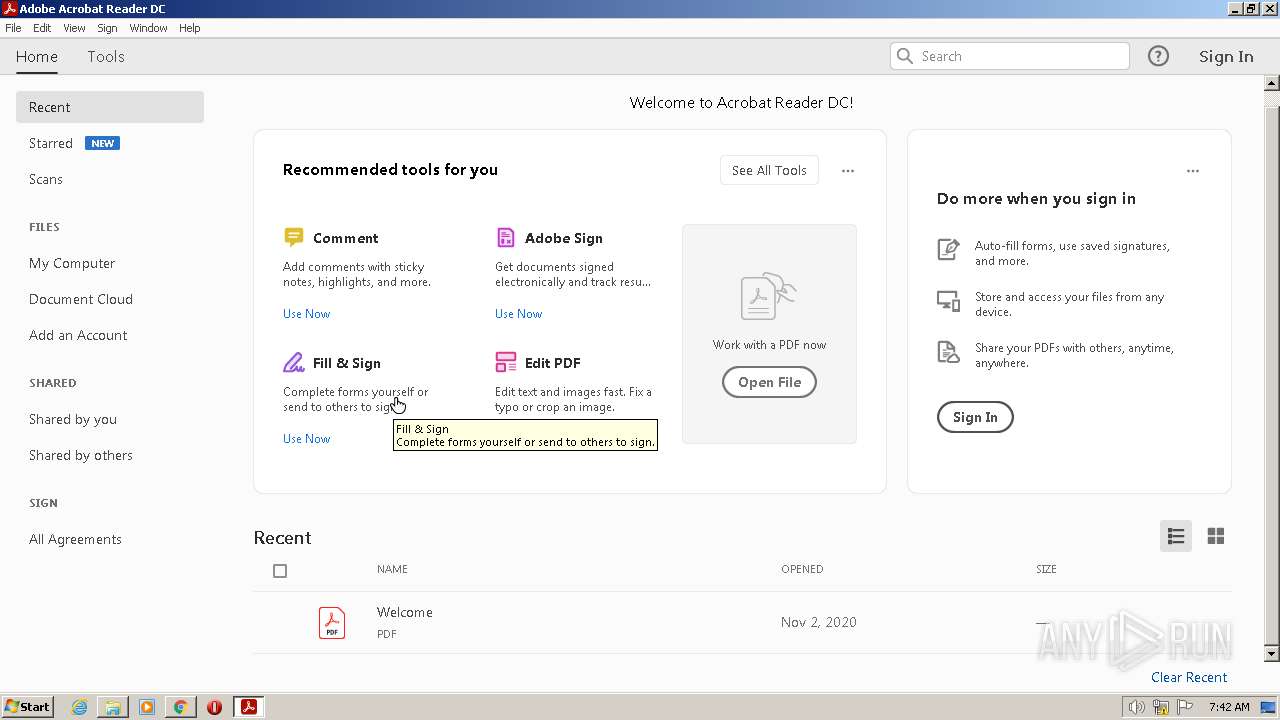Click Use Now under Fill & Sign
The width and height of the screenshot is (1280, 720).
coord(306,438)
